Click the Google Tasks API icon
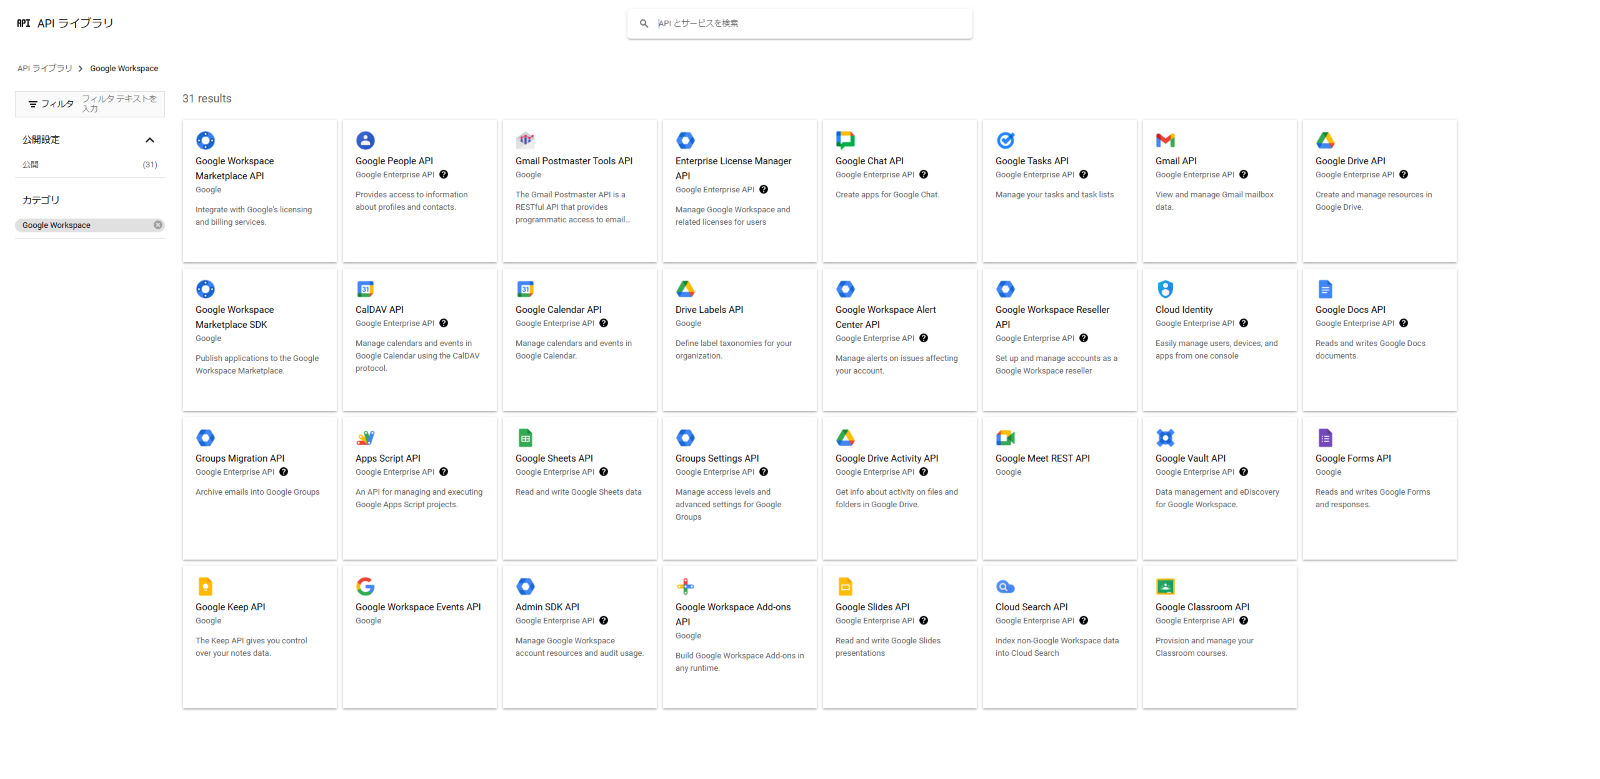1600x779 pixels. (1005, 140)
